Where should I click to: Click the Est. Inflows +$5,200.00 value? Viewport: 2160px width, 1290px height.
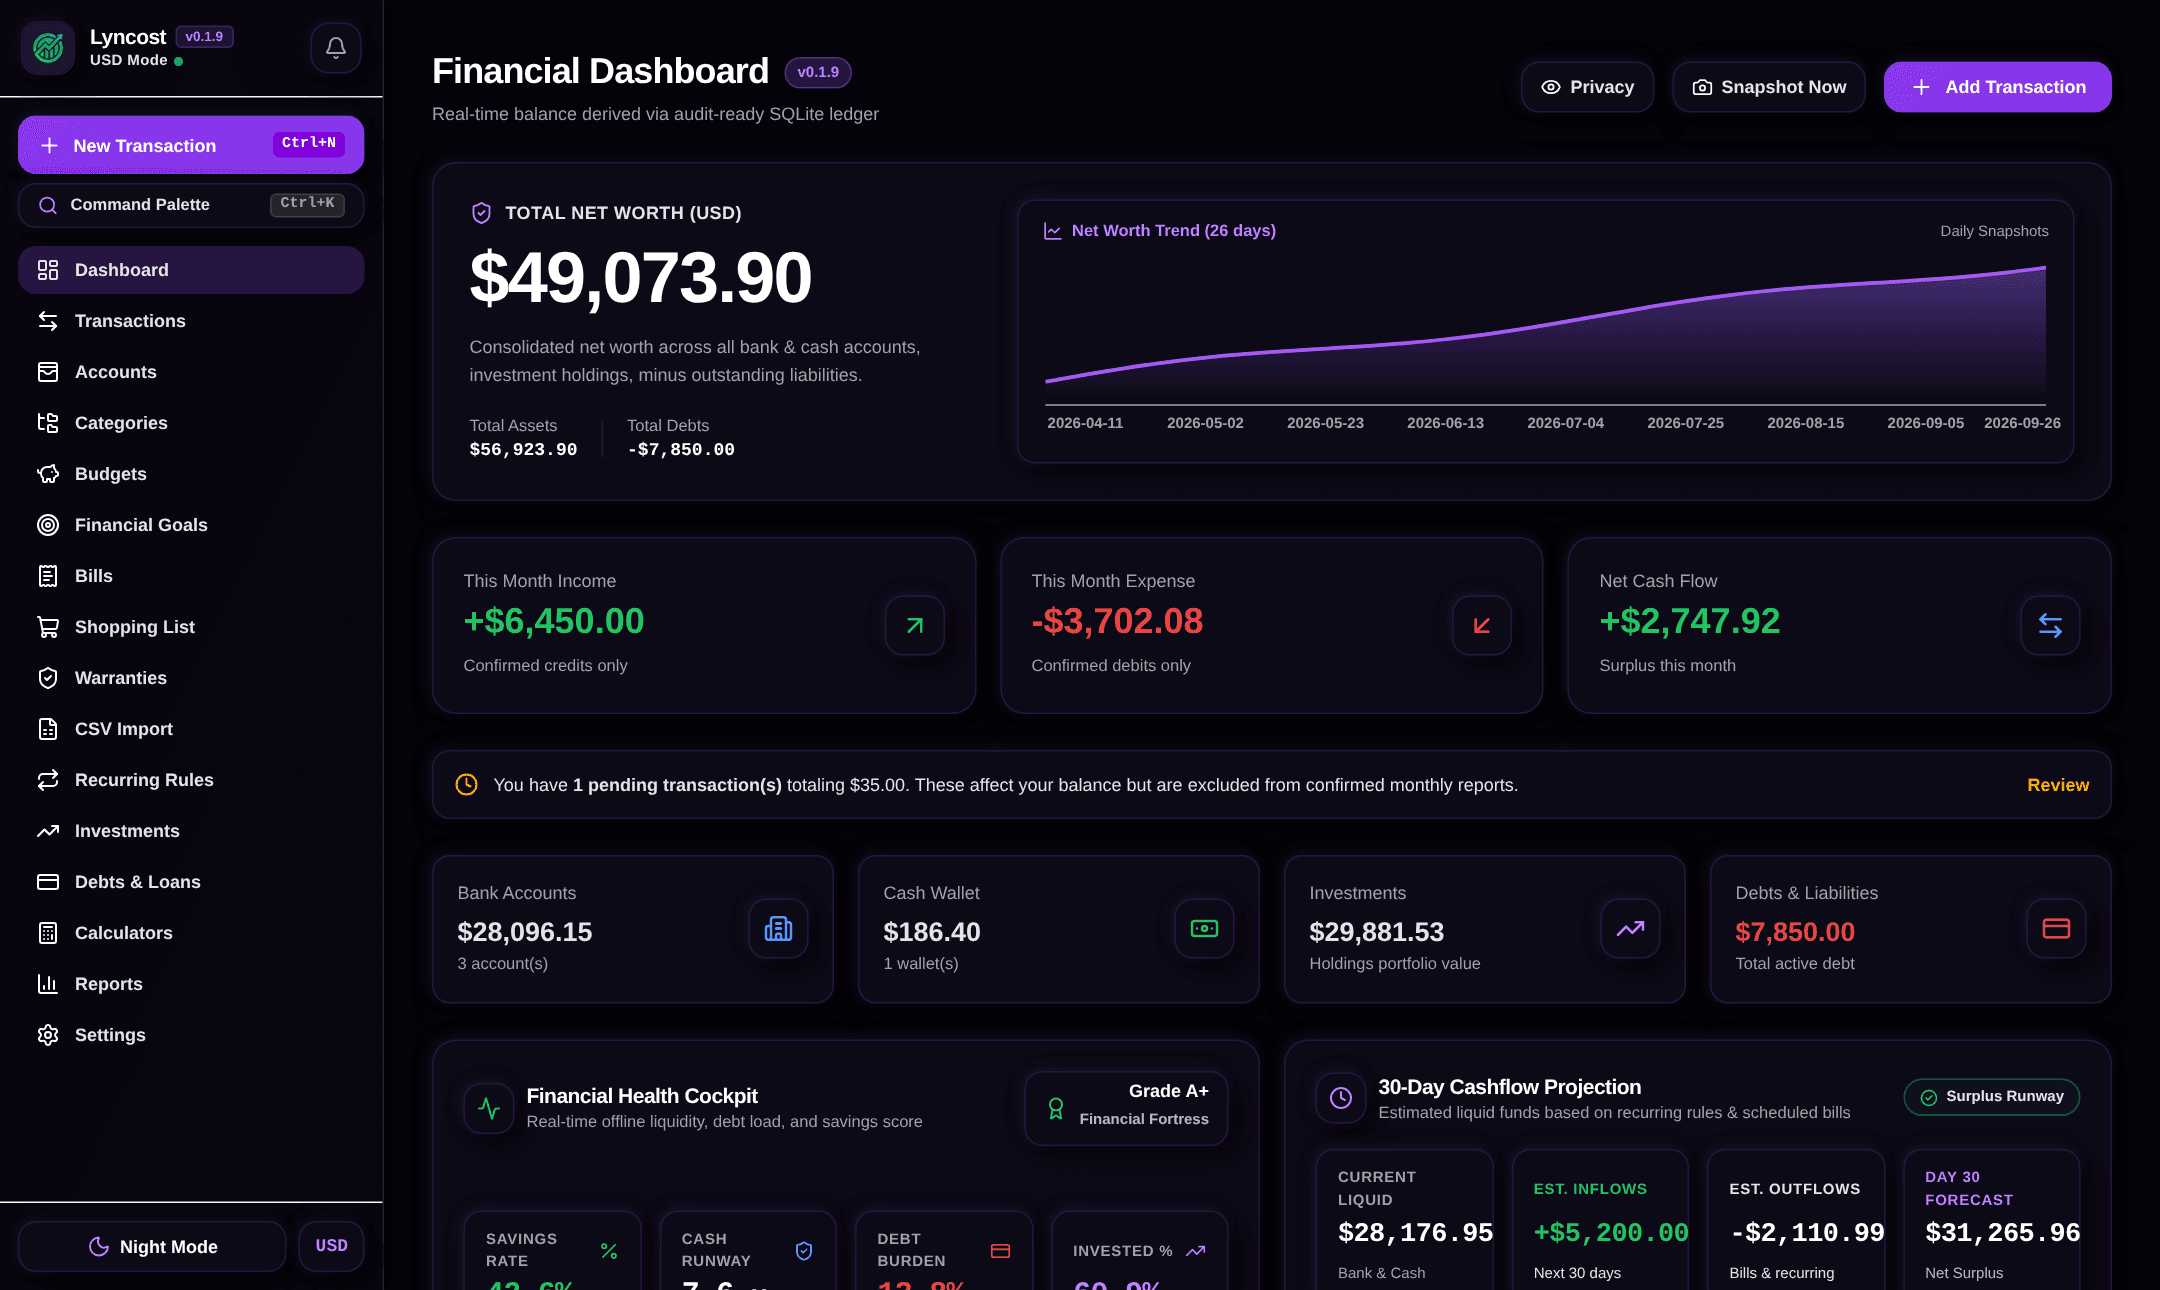pyautogui.click(x=1611, y=1233)
